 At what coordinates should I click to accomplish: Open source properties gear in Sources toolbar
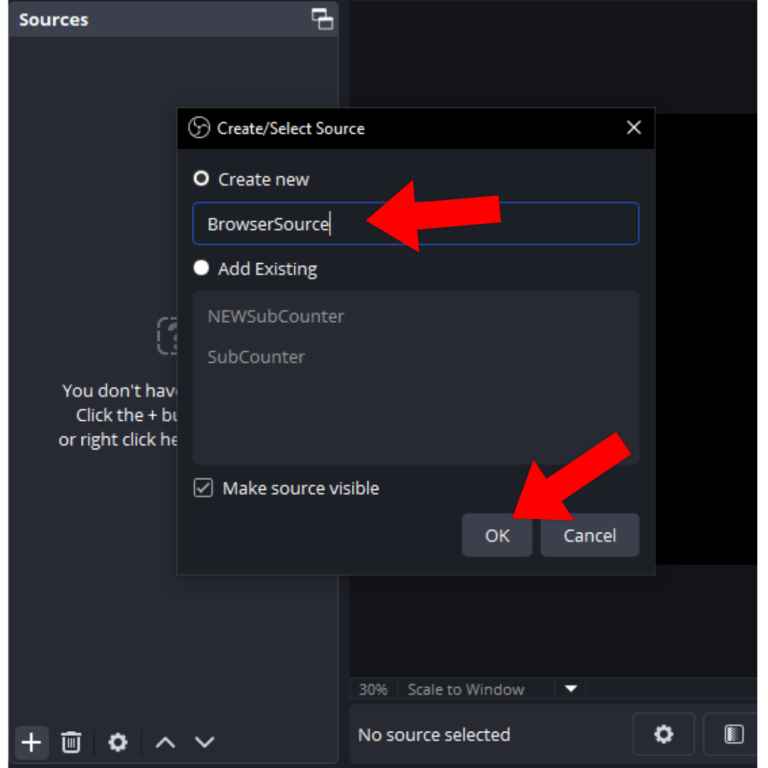pyautogui.click(x=118, y=742)
